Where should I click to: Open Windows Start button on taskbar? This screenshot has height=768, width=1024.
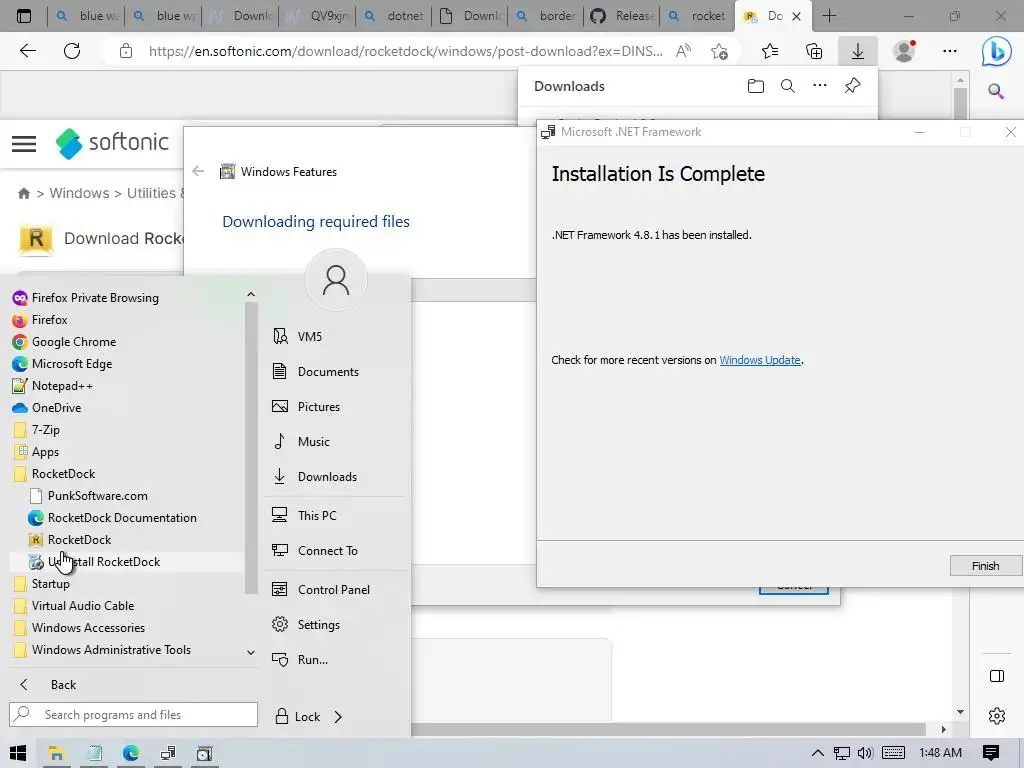pyautogui.click(x=18, y=753)
